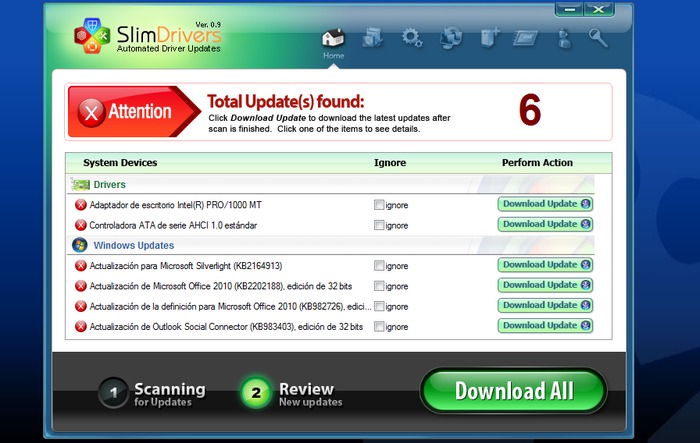Download Update for Silverlight KB2164913
The width and height of the screenshot is (700, 443).
tap(546, 265)
